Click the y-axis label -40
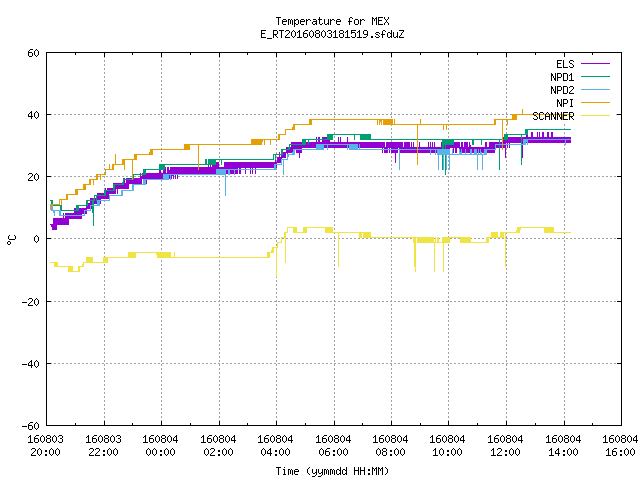This screenshot has height=480, width=640. tap(31, 364)
